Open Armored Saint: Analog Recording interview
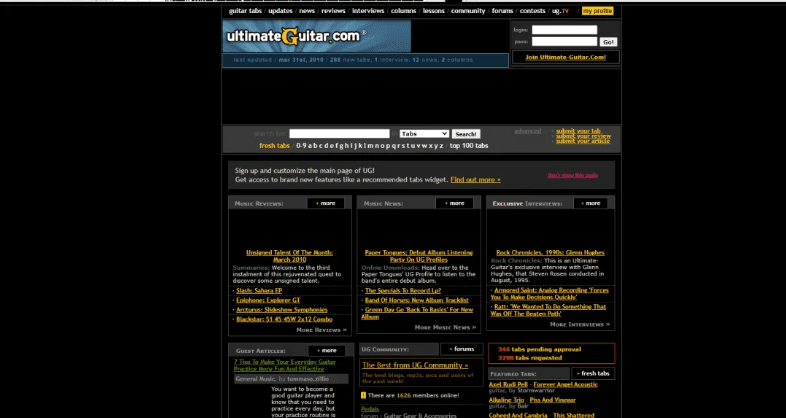Image resolution: width=786 pixels, height=418 pixels. (x=549, y=294)
